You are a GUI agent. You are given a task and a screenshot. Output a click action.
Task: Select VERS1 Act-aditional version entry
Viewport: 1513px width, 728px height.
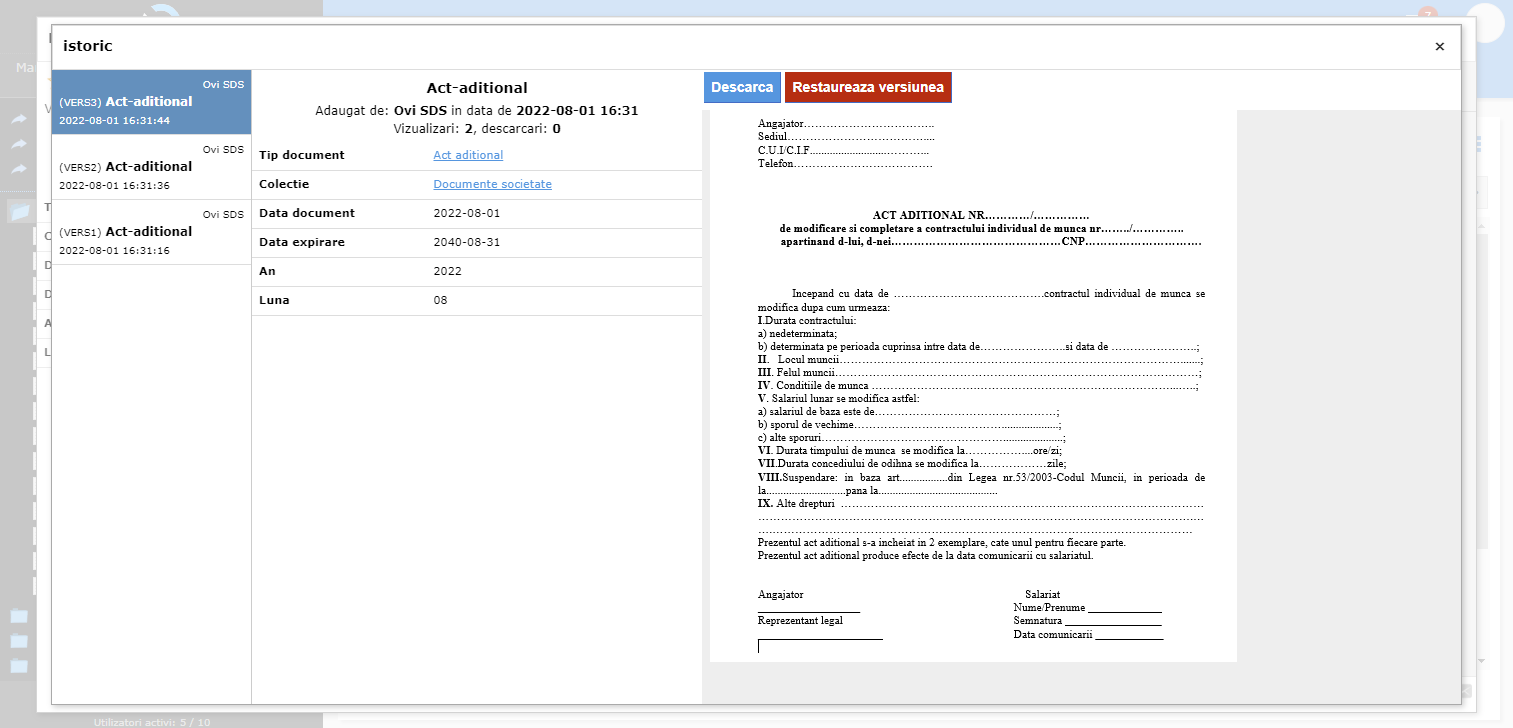click(x=151, y=232)
